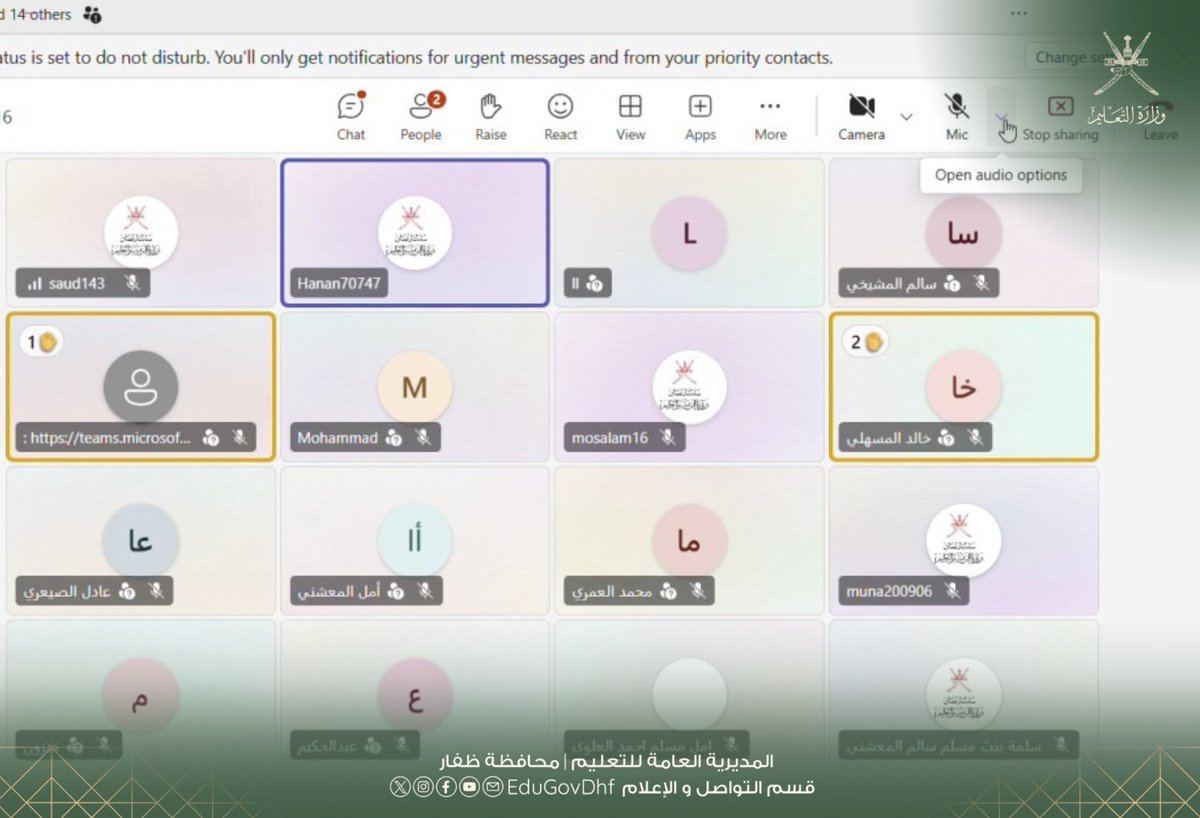Viewport: 1200px width, 818px height.
Task: Select the سالم المشيخي participant tile
Action: tap(964, 232)
